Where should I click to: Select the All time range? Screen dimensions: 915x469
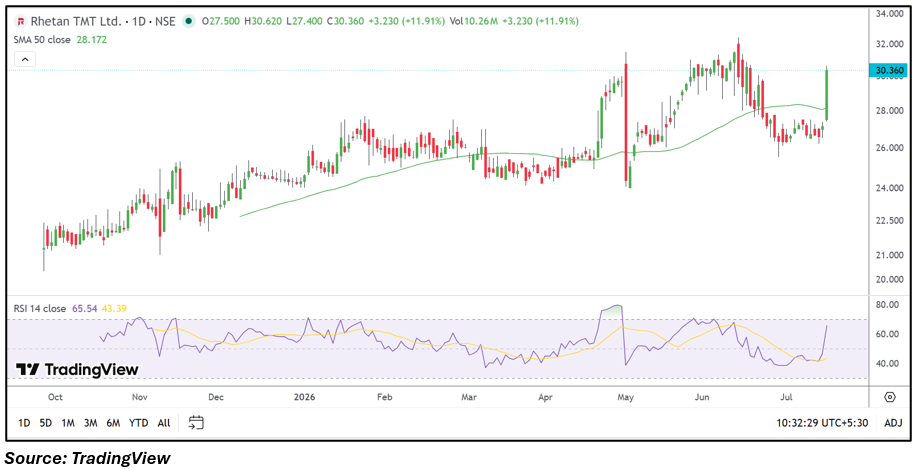(164, 423)
